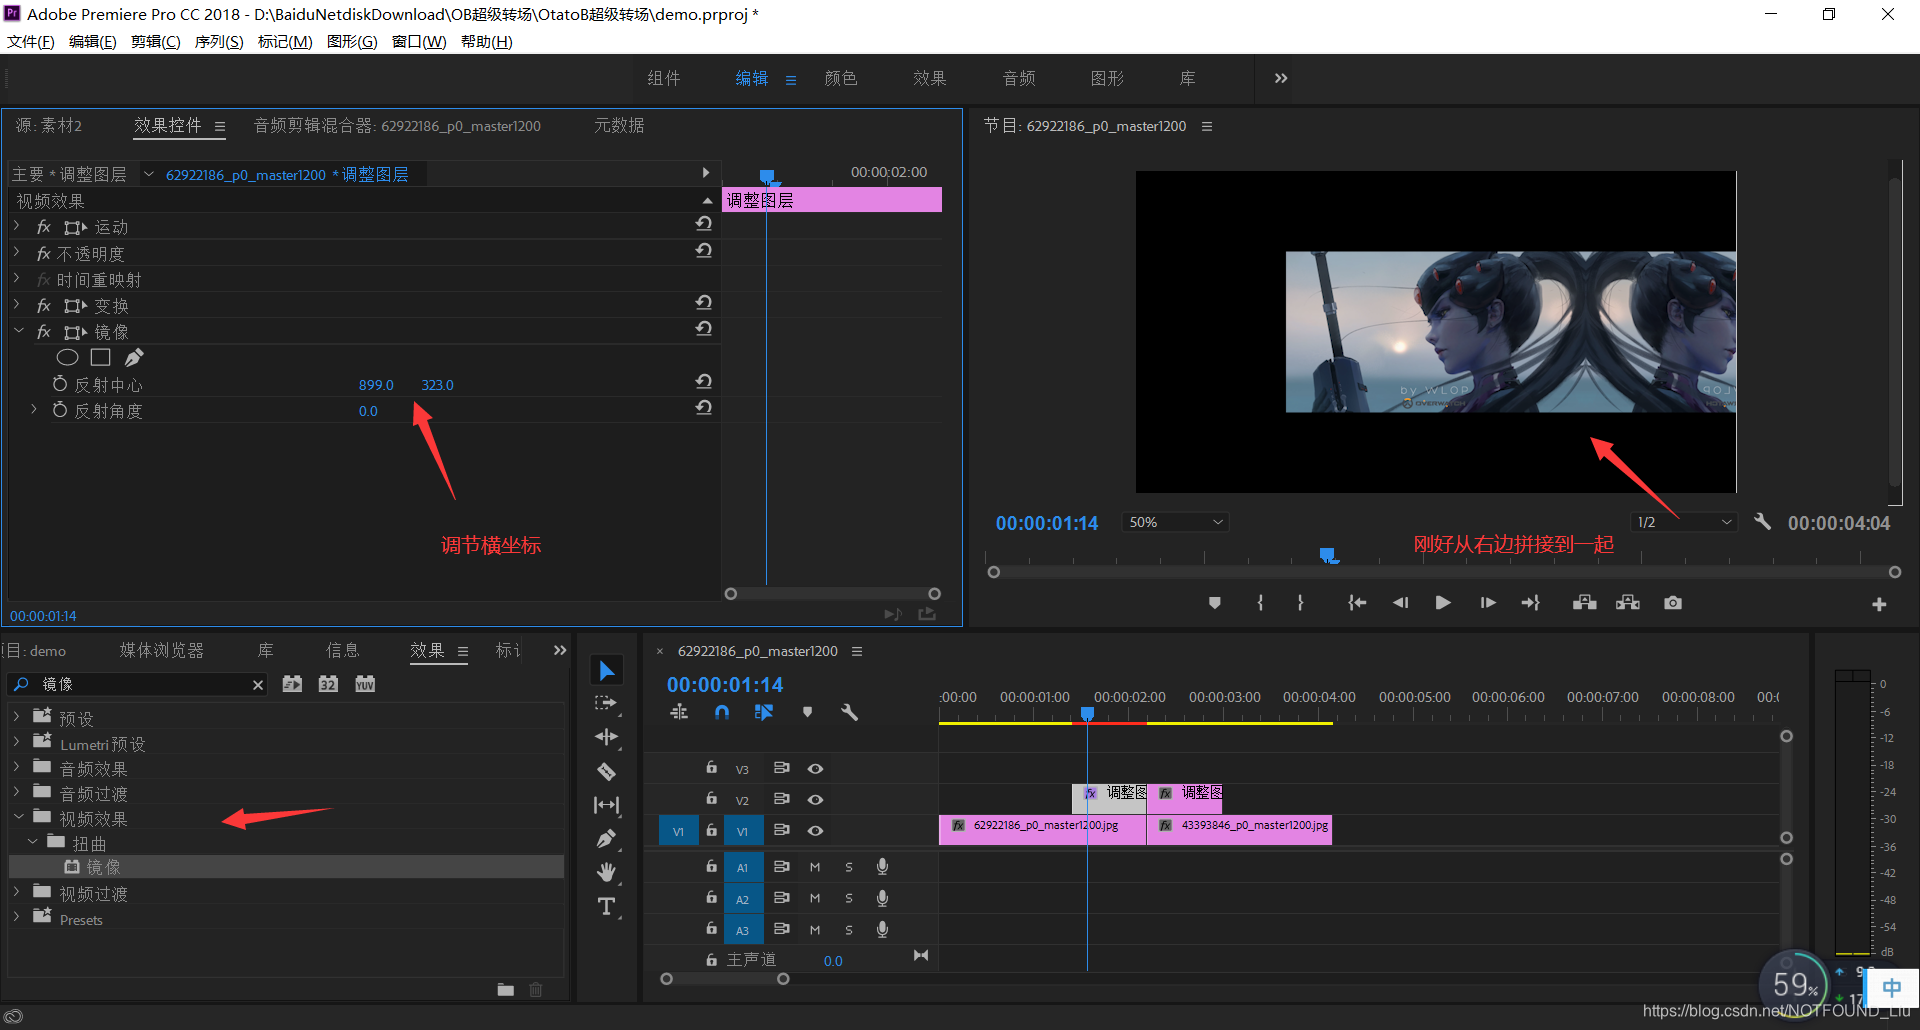Collapse the 视频效果 folder
Screen dimensions: 1920x1030
[x=18, y=818]
